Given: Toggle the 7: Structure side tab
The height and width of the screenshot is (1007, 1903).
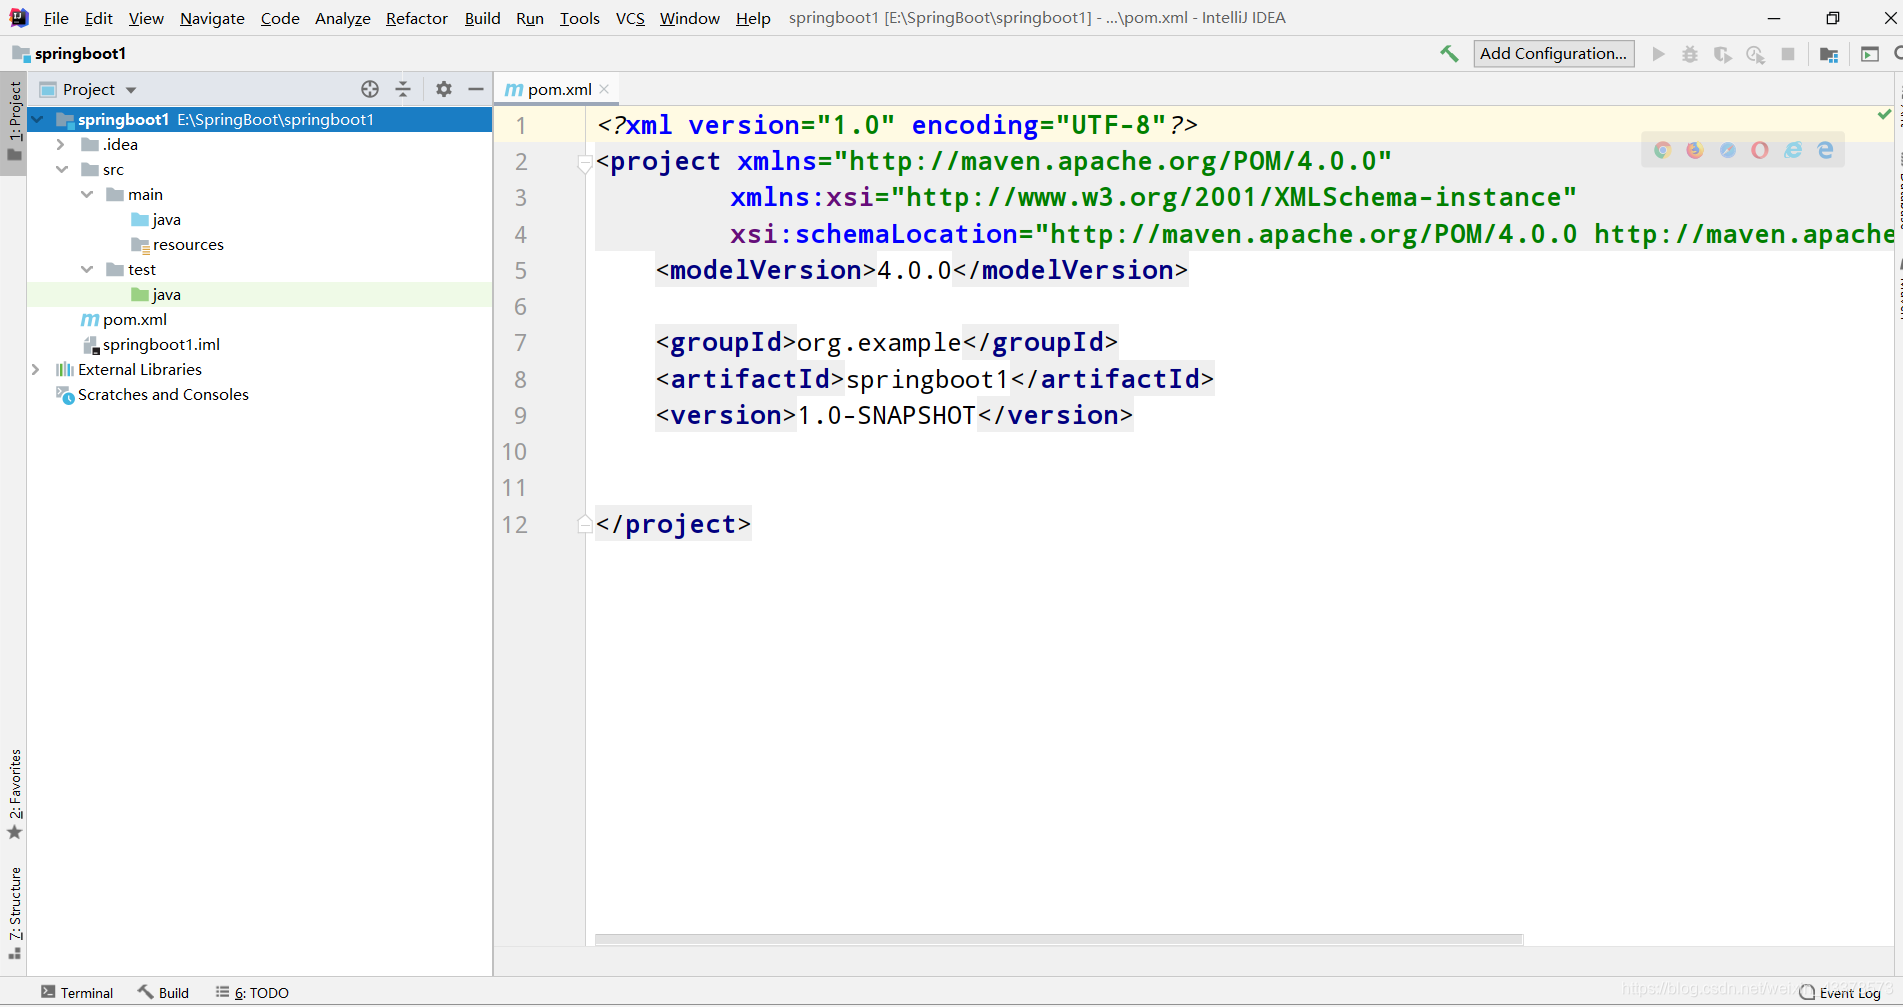Looking at the screenshot, I should (14, 912).
